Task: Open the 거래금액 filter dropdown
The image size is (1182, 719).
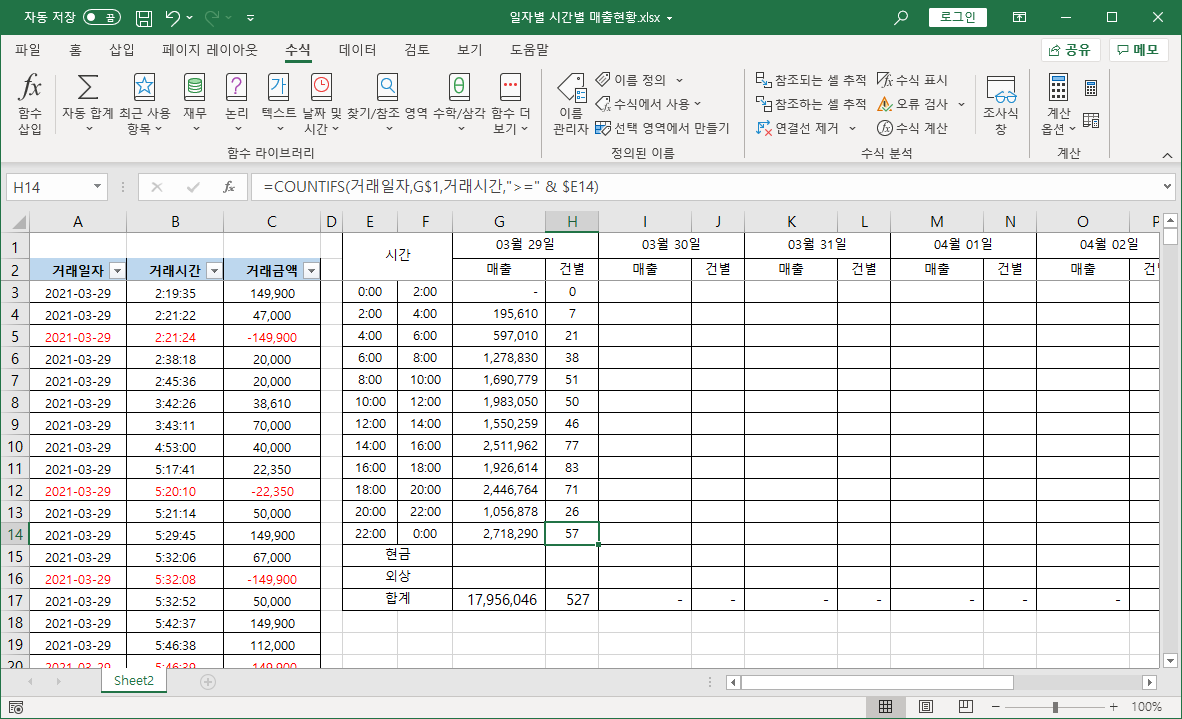Action: click(x=311, y=271)
